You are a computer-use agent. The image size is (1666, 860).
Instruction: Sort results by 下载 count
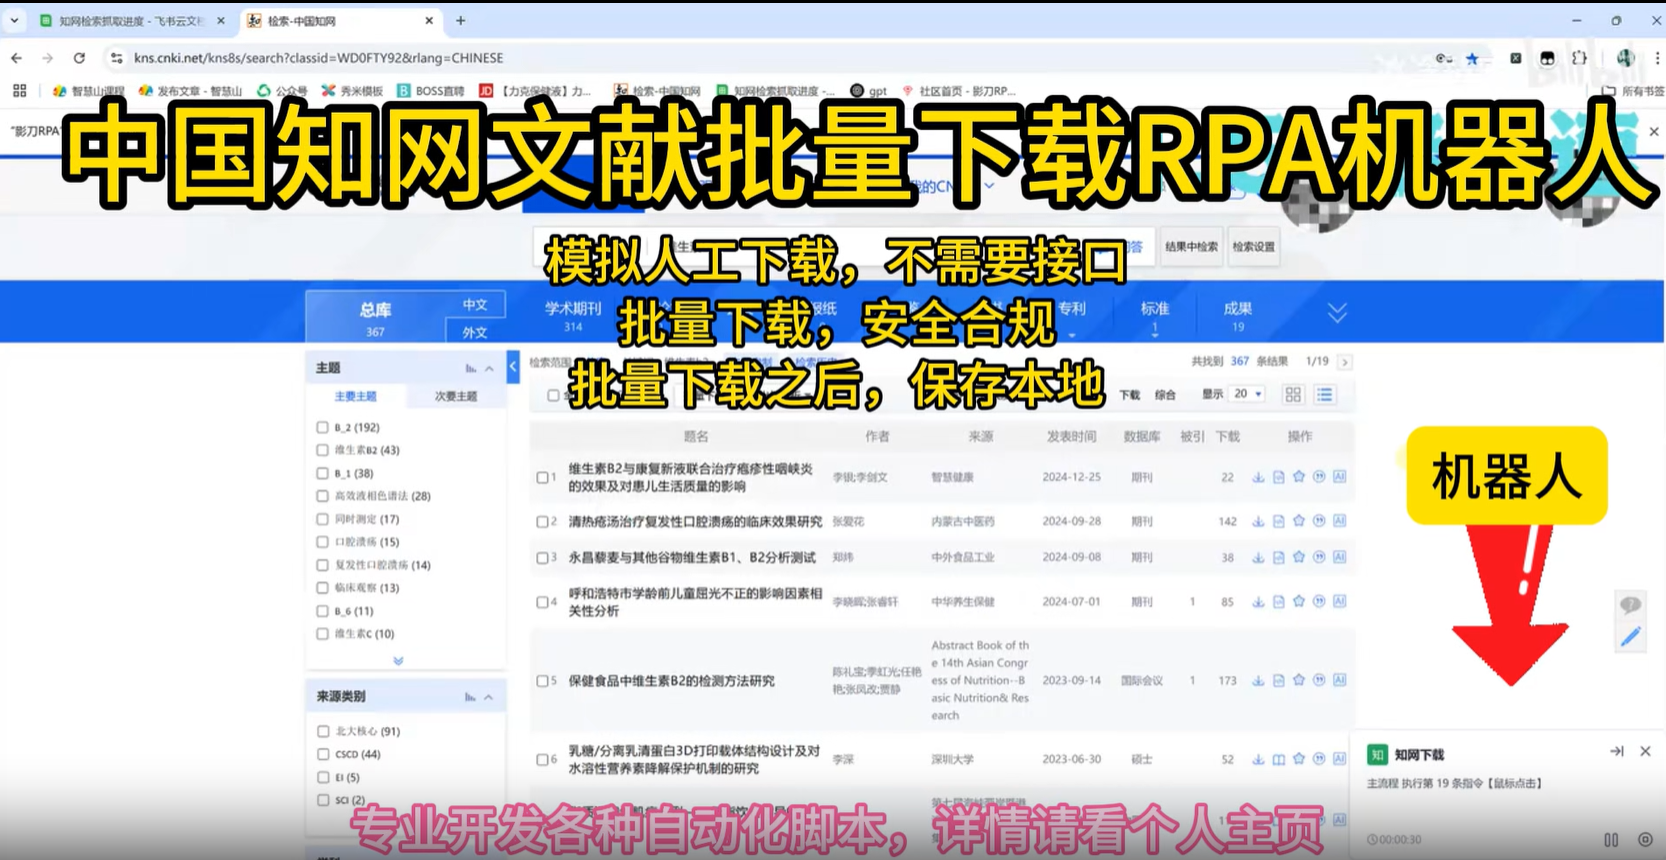(x=1129, y=395)
